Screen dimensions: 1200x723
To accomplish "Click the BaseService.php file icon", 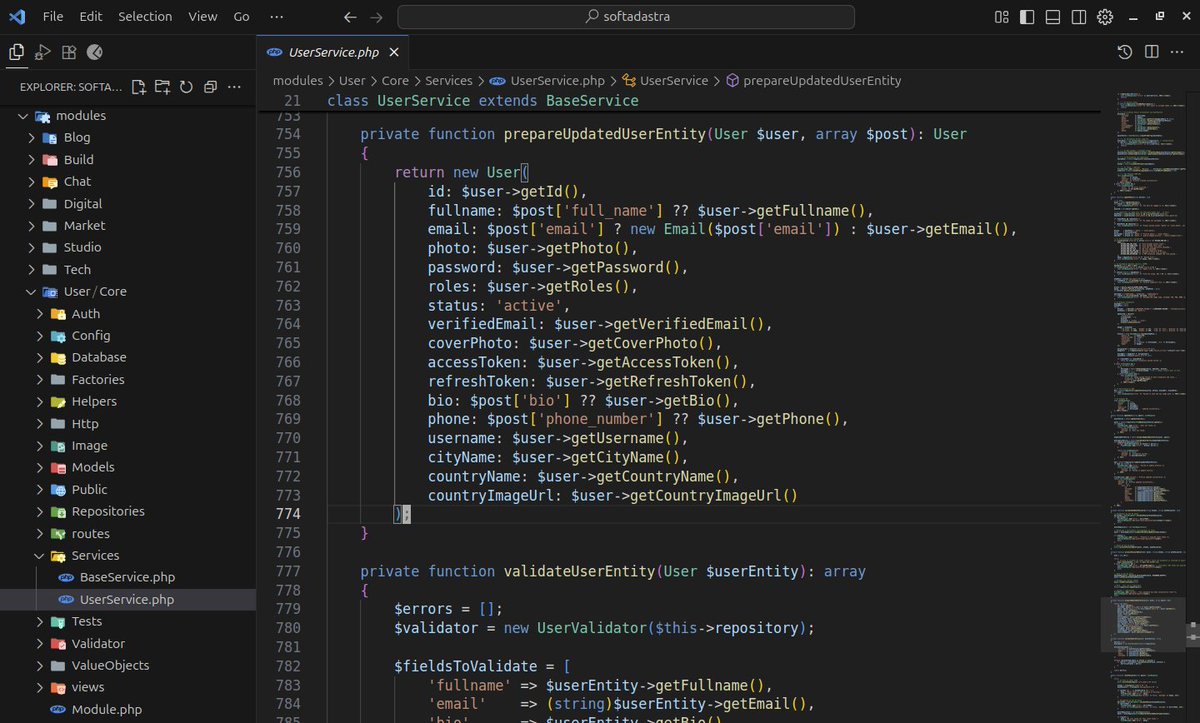I will pos(67,577).
